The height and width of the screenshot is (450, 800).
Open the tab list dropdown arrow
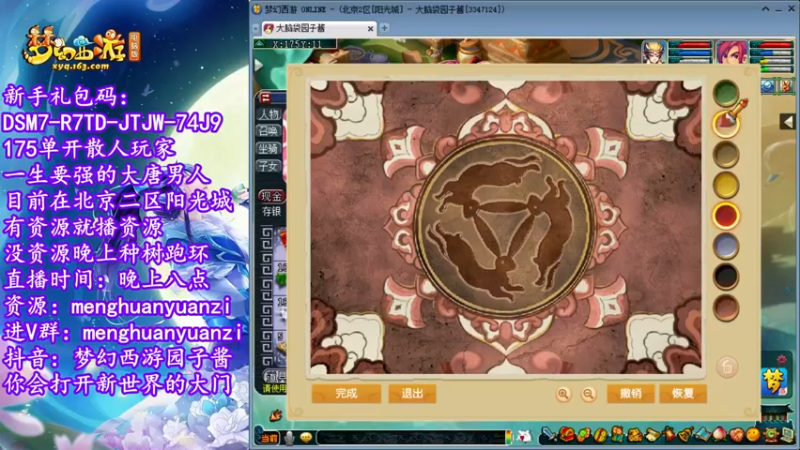[256, 29]
